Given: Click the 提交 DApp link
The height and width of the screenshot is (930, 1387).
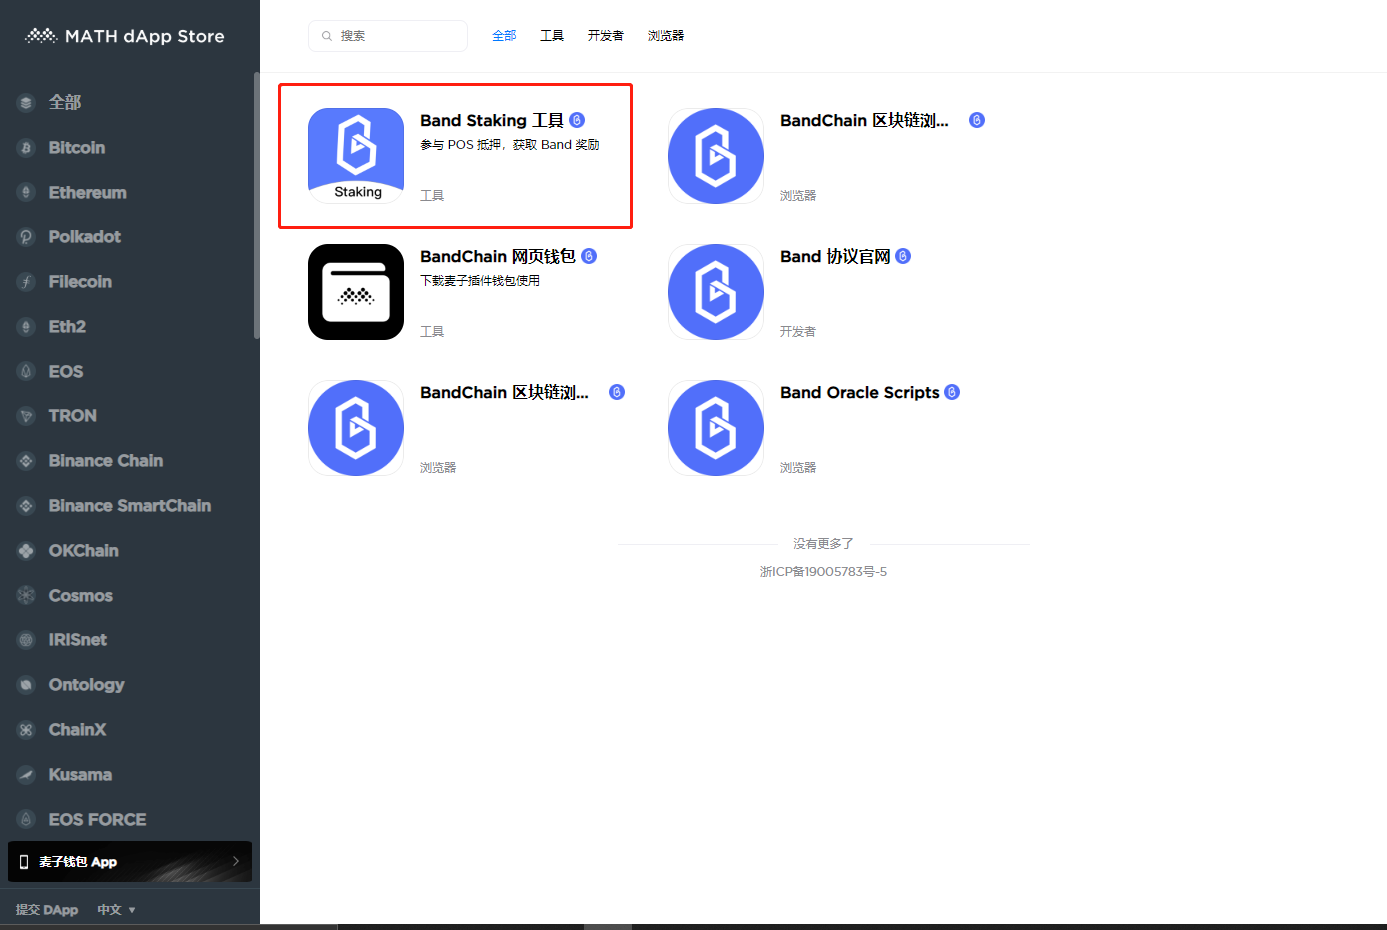Looking at the screenshot, I should point(47,910).
